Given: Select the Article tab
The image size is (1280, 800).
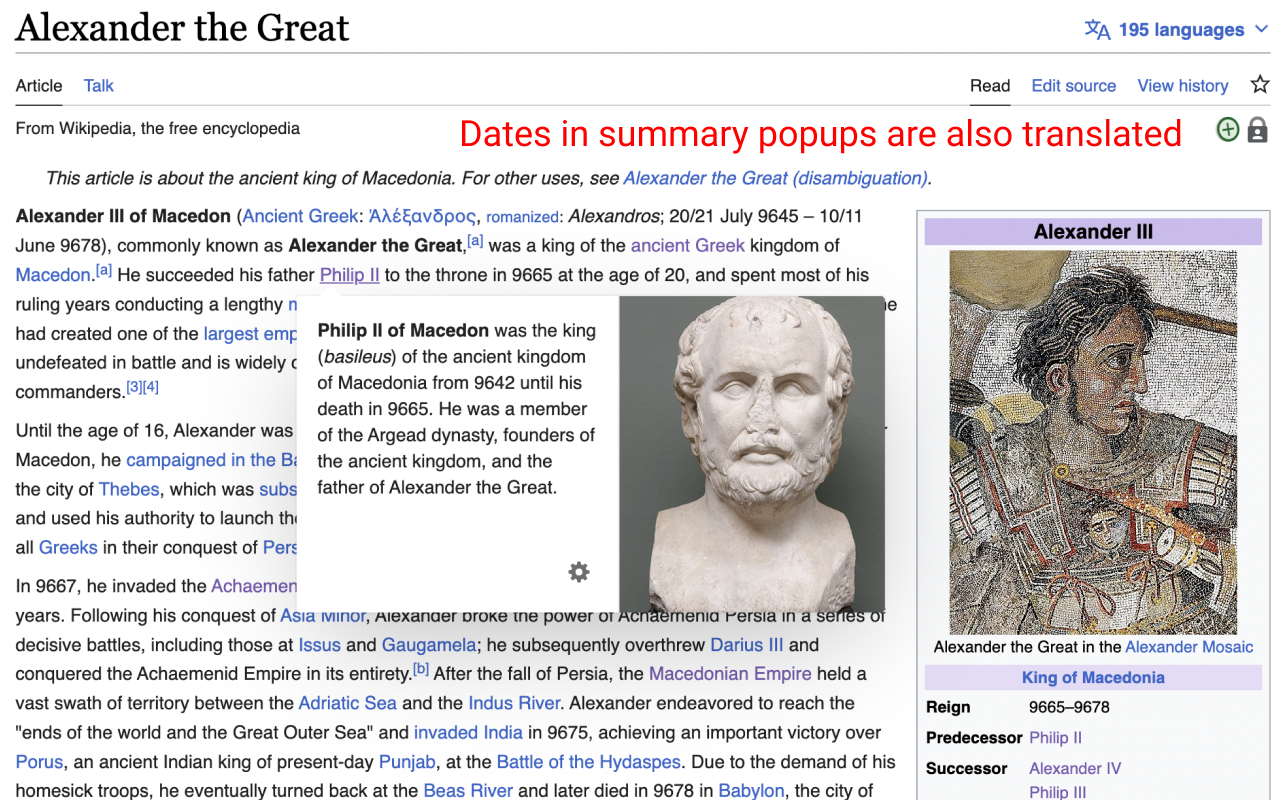Looking at the screenshot, I should 38,86.
